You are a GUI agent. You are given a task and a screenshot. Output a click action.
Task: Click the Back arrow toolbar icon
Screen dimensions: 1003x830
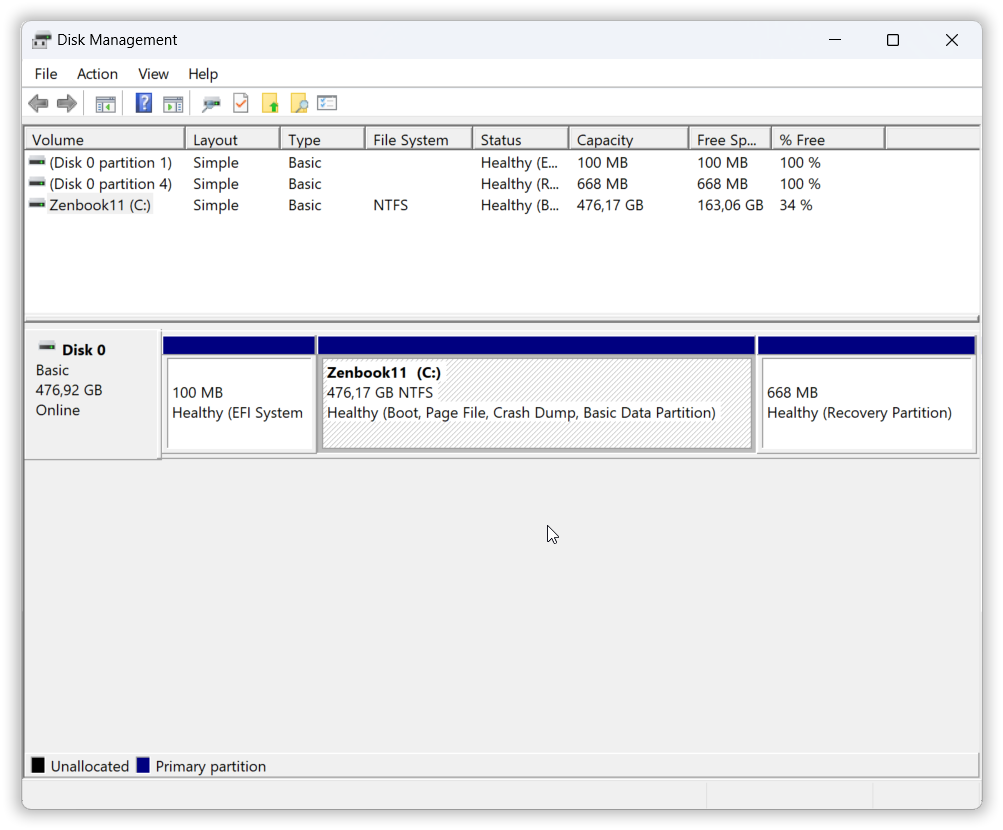(38, 103)
